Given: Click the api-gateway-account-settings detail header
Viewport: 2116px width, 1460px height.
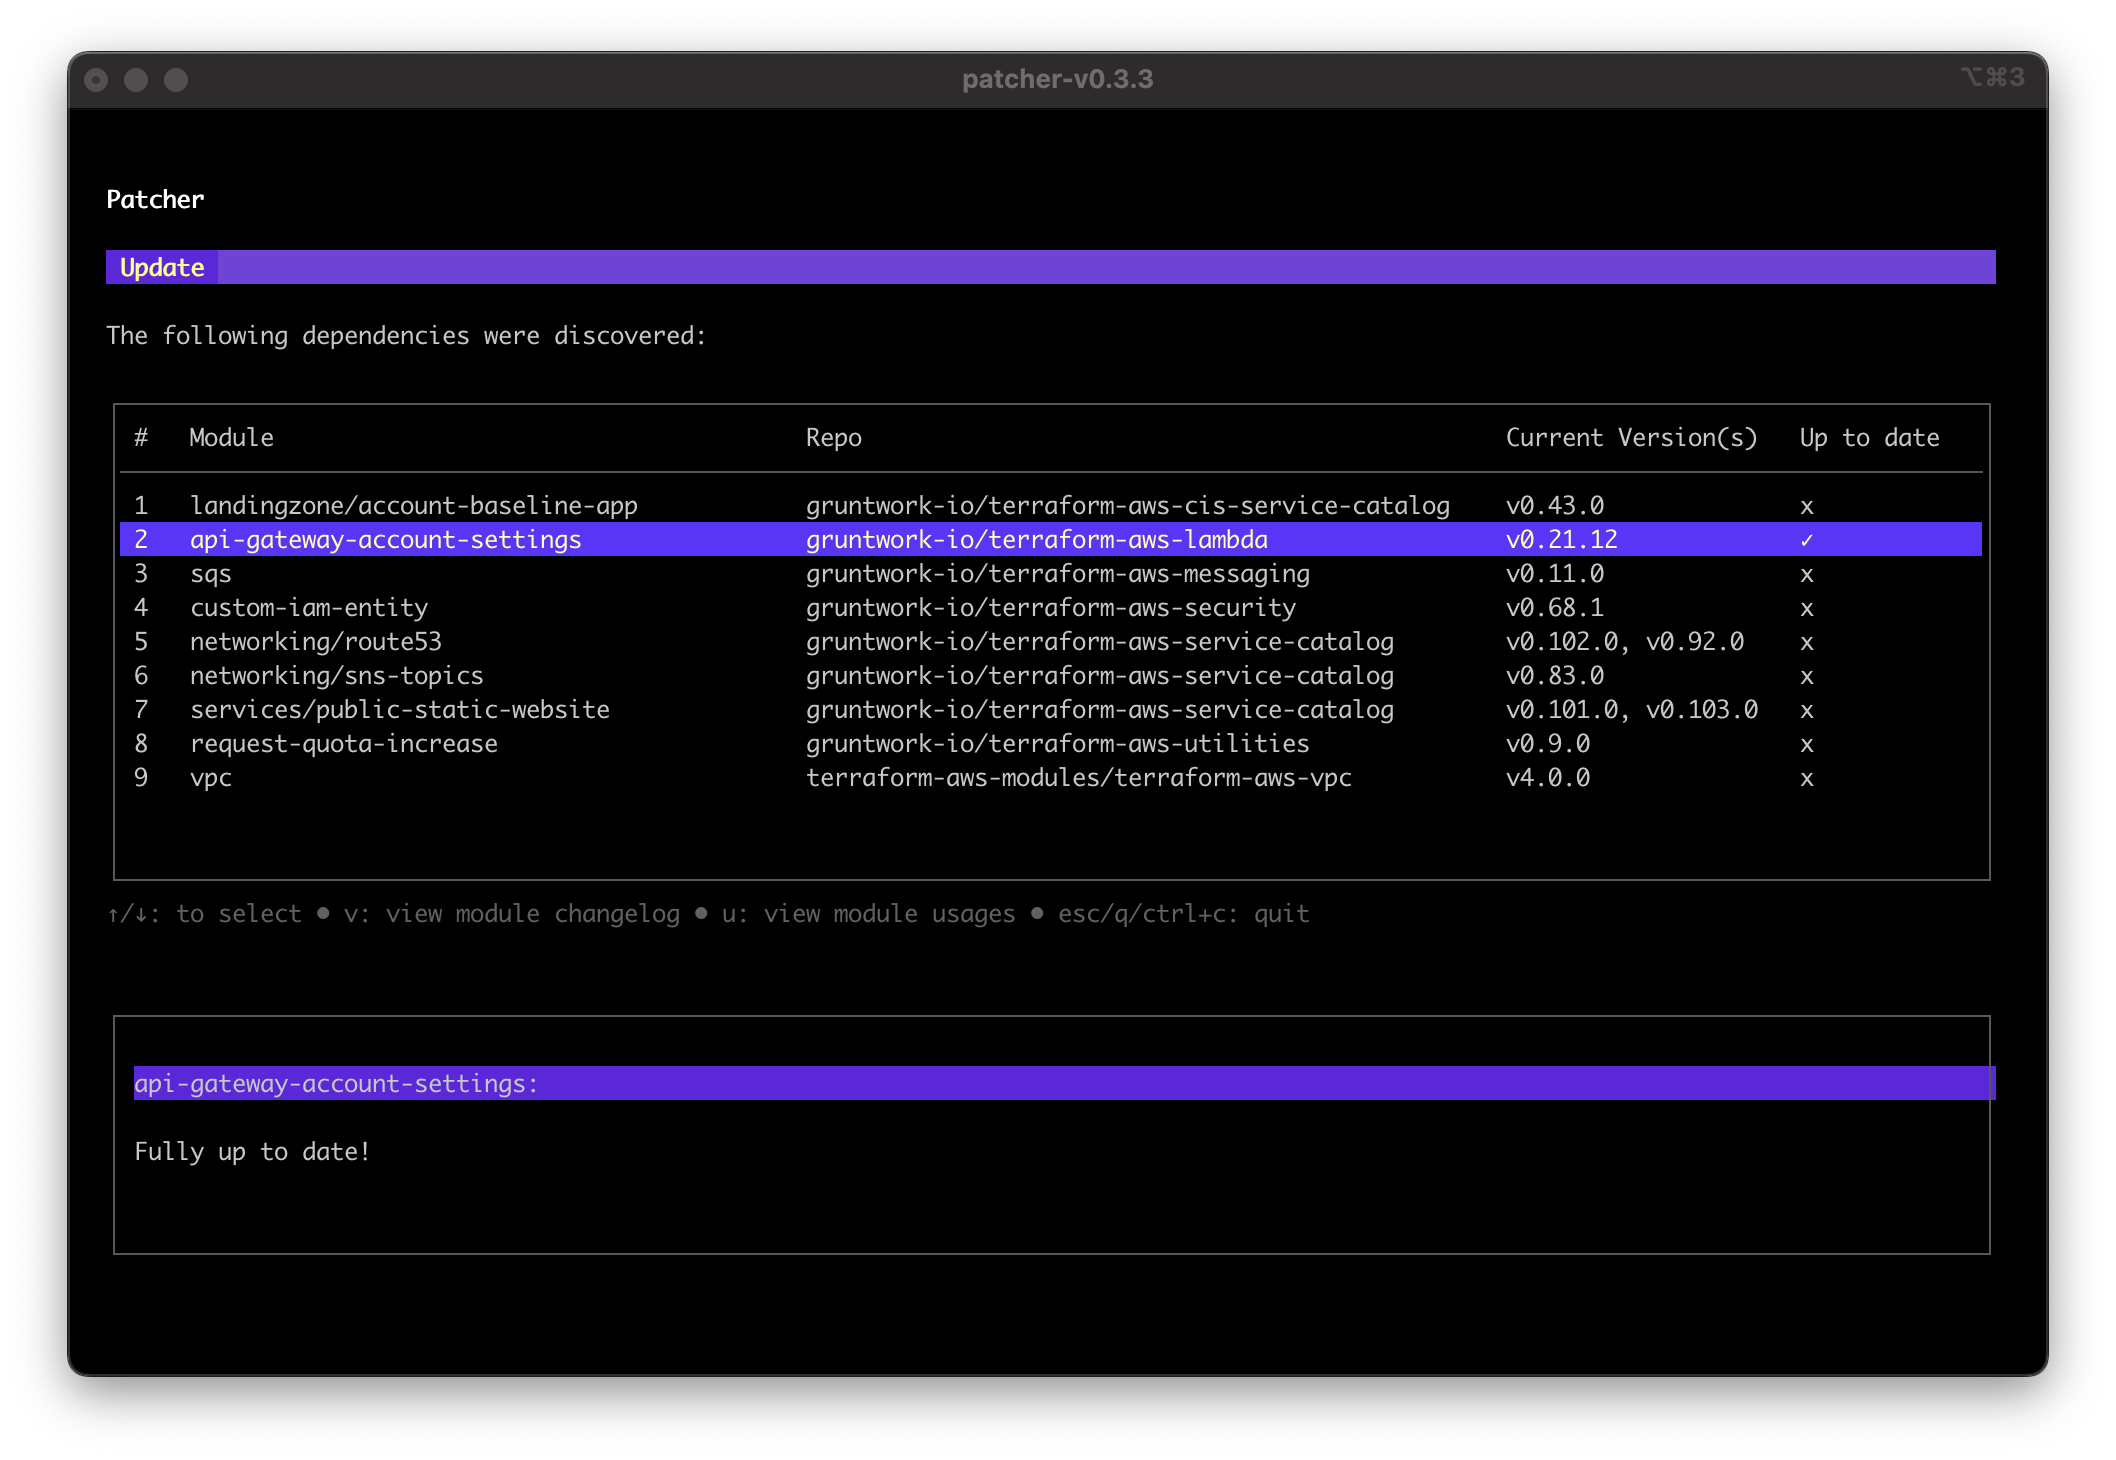Looking at the screenshot, I should point(336,1083).
